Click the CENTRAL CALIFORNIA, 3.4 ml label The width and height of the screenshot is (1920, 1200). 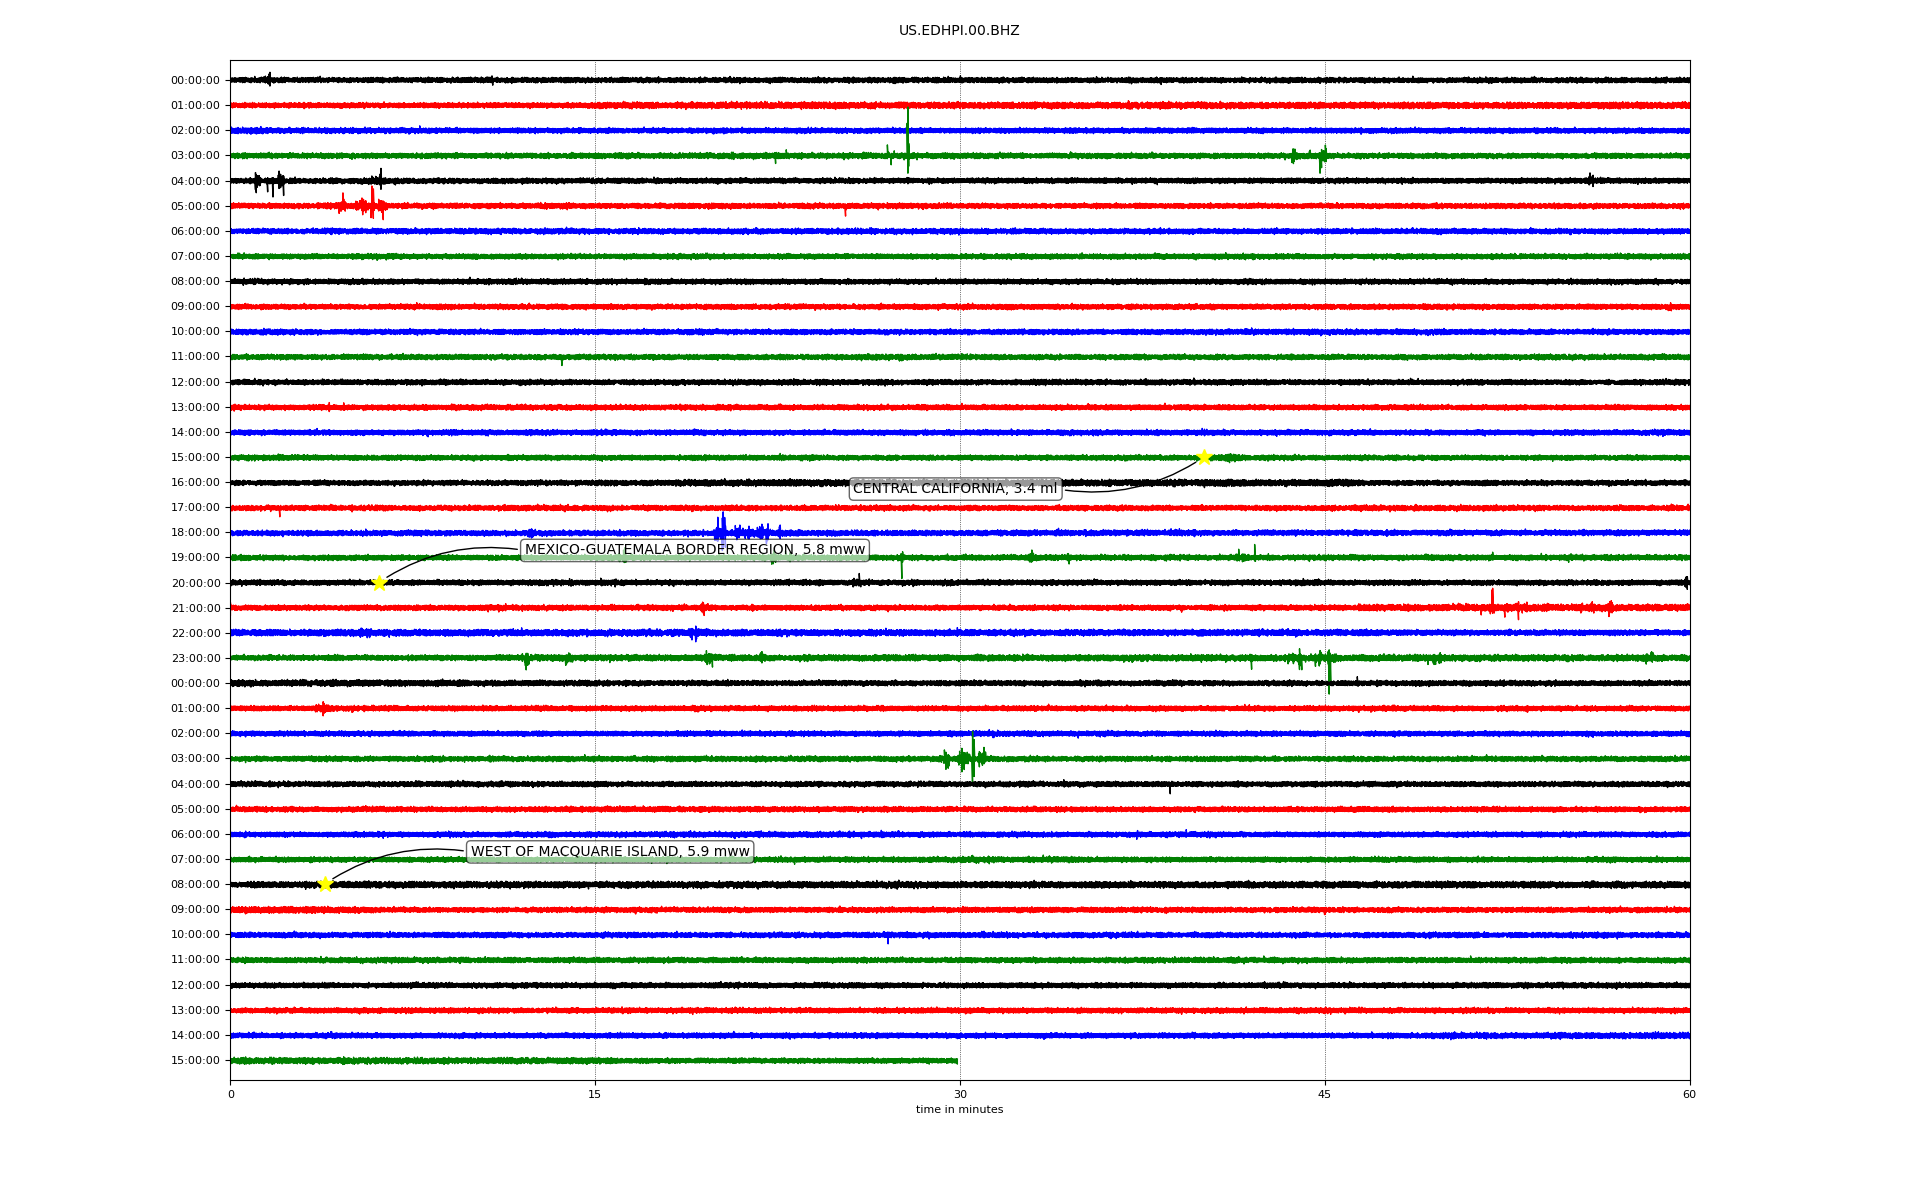(x=954, y=488)
